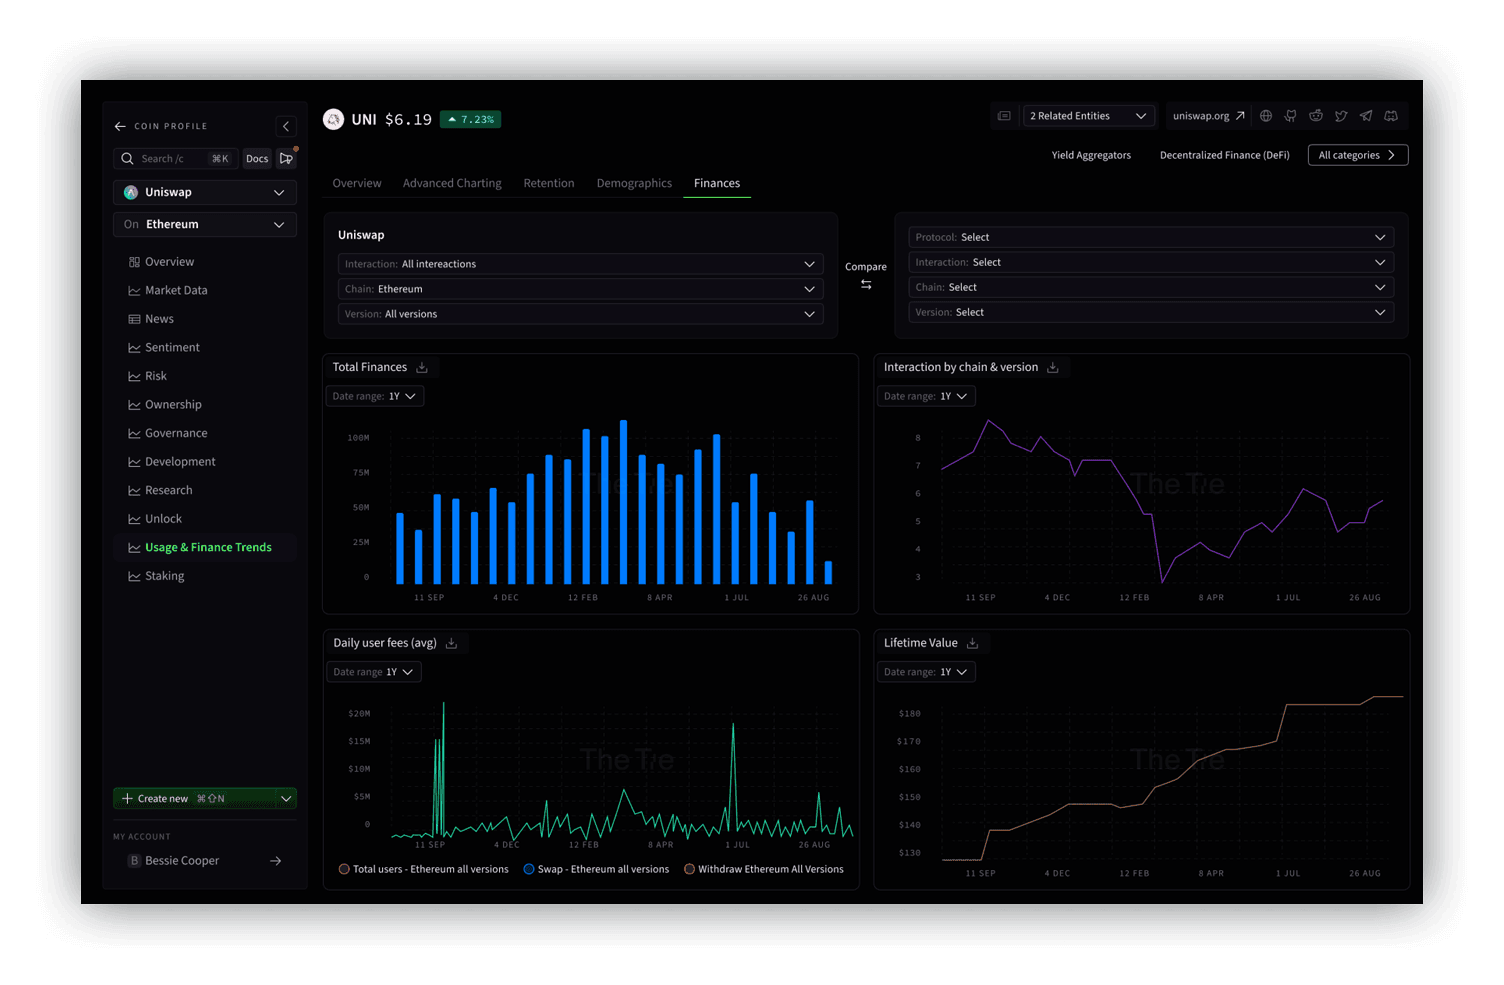This screenshot has width=1504, height=985.
Task: Switch to the Overview tab
Action: 357,184
